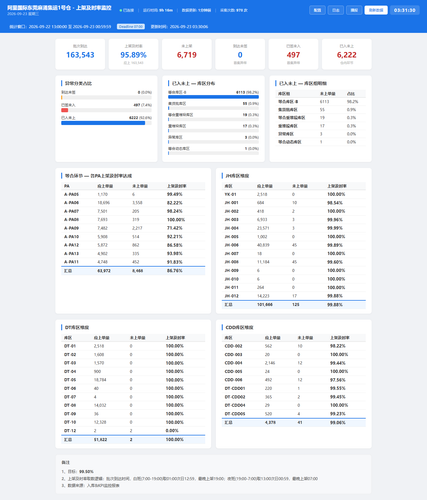Viewport: 427px width, 500px height.
Task: Click the 40,839 cell for JH-006
Action: pyautogui.click(x=263, y=245)
